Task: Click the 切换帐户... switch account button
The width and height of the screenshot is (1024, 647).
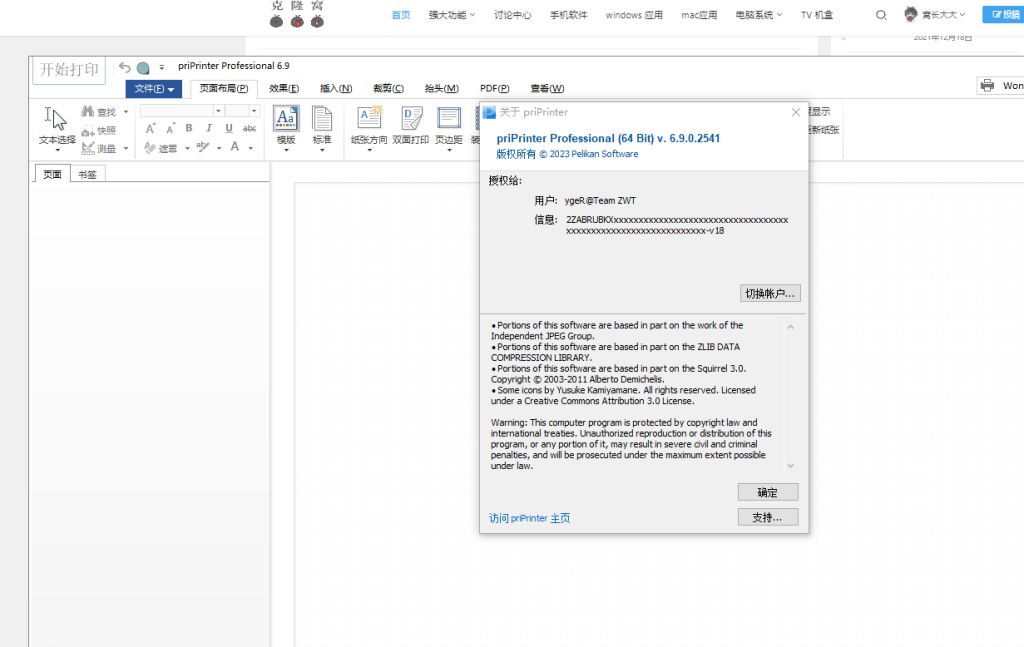Action: click(770, 293)
